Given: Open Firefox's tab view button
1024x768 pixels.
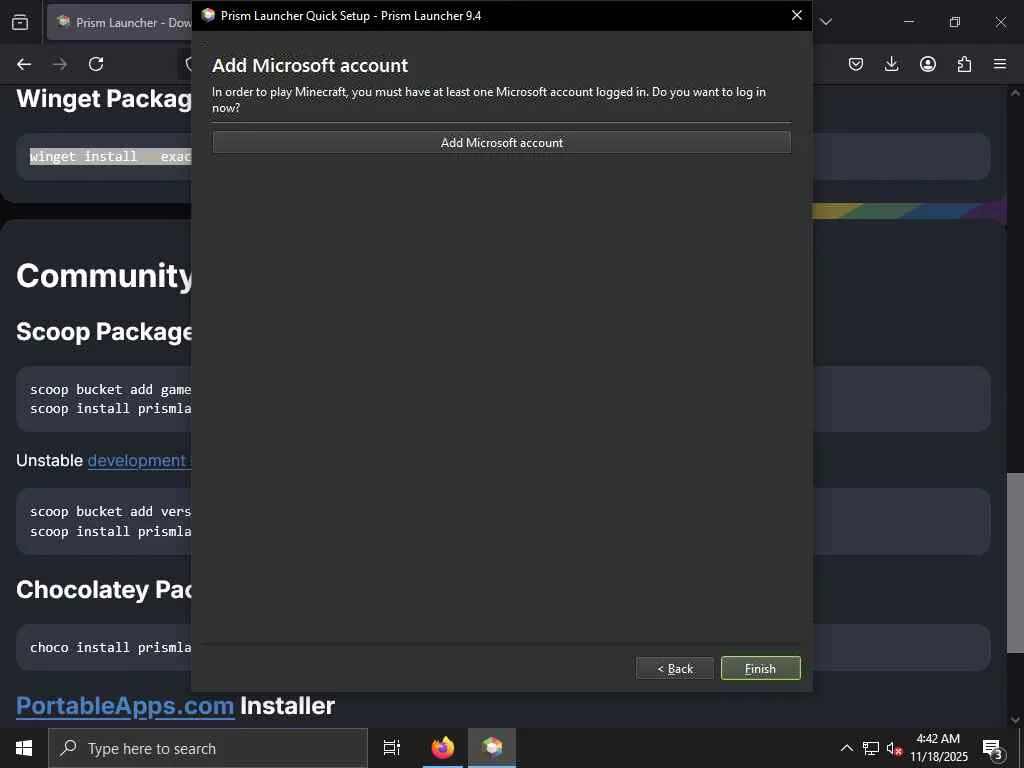Looking at the screenshot, I should [x=20, y=22].
